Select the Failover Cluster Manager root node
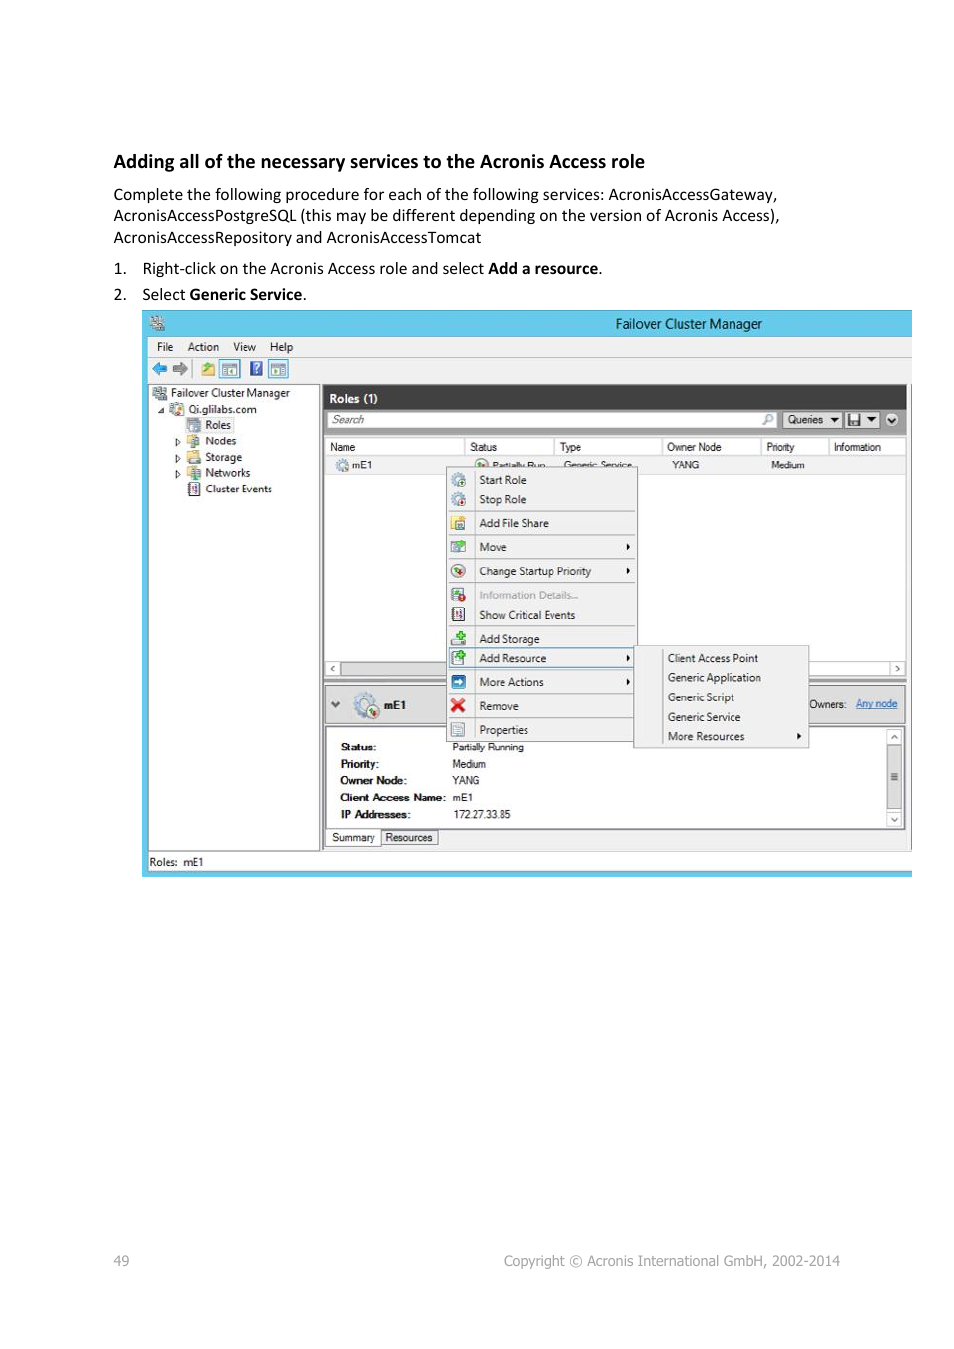 (230, 393)
